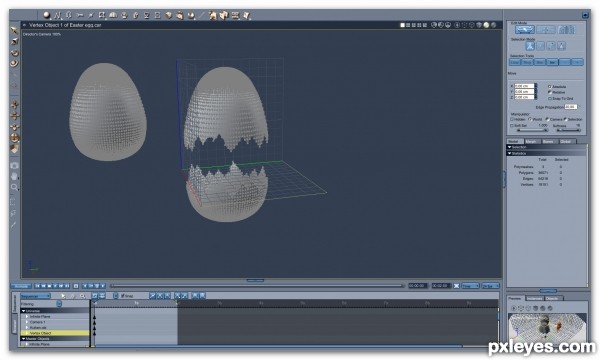The image size is (600, 360).
Task: Click the first Selection Tools button
Action: coord(515,62)
